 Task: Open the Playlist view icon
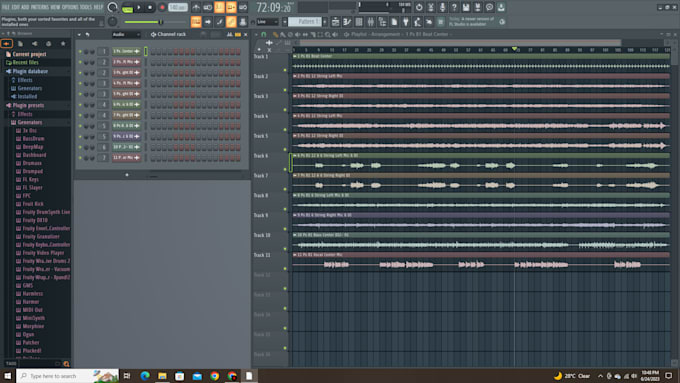335,22
